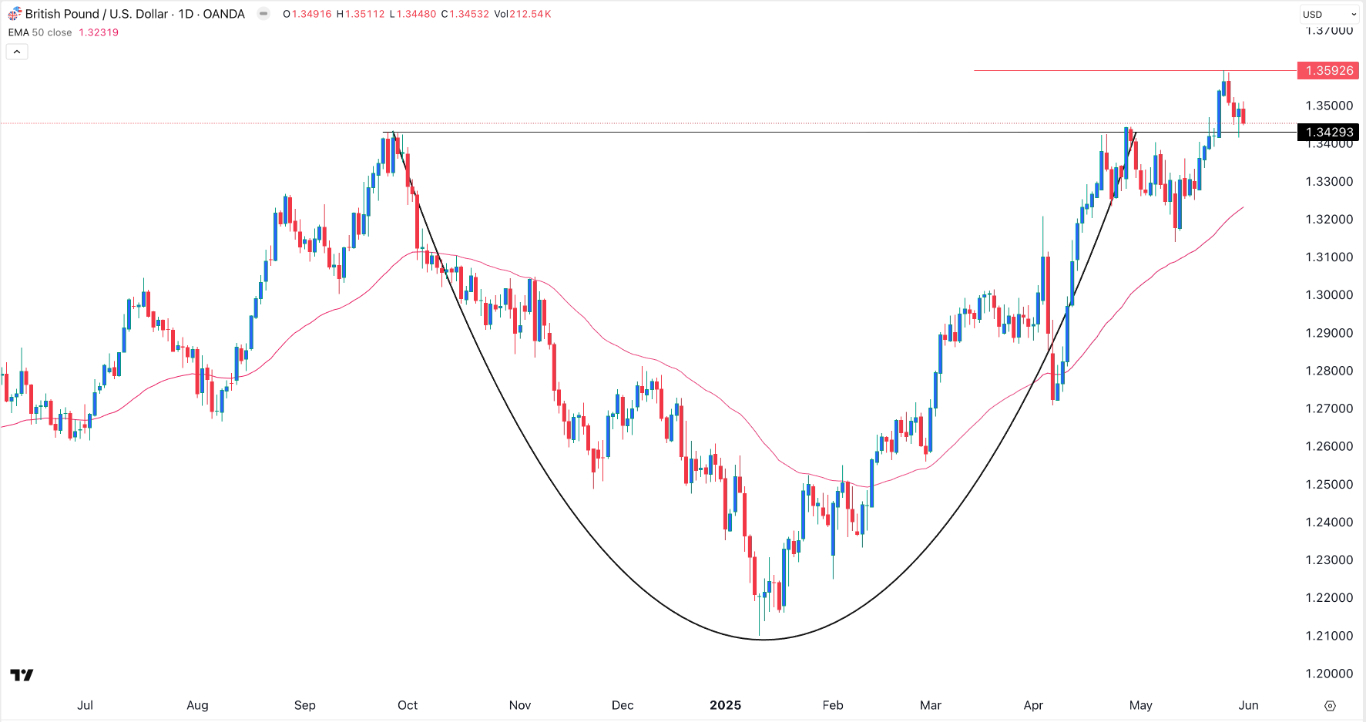The width and height of the screenshot is (1366, 722).
Task: Click the 1.20000 price axis label
Action: 1329,674
